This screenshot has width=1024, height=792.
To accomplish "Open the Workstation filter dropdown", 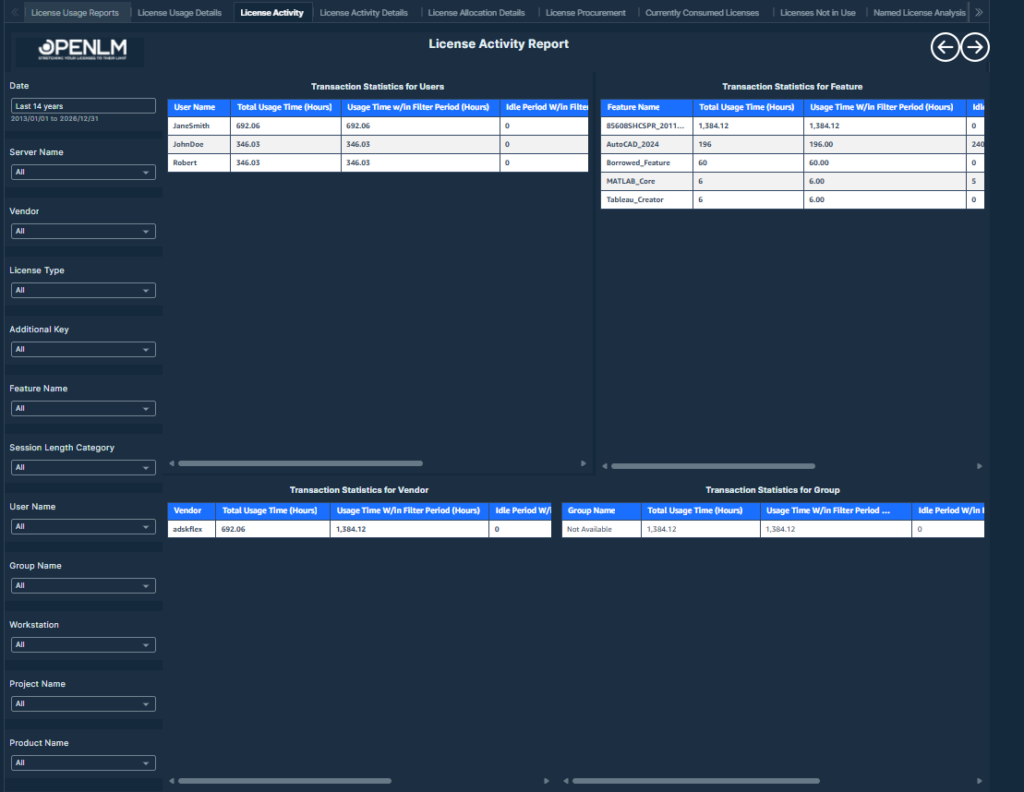I will click(x=83, y=645).
